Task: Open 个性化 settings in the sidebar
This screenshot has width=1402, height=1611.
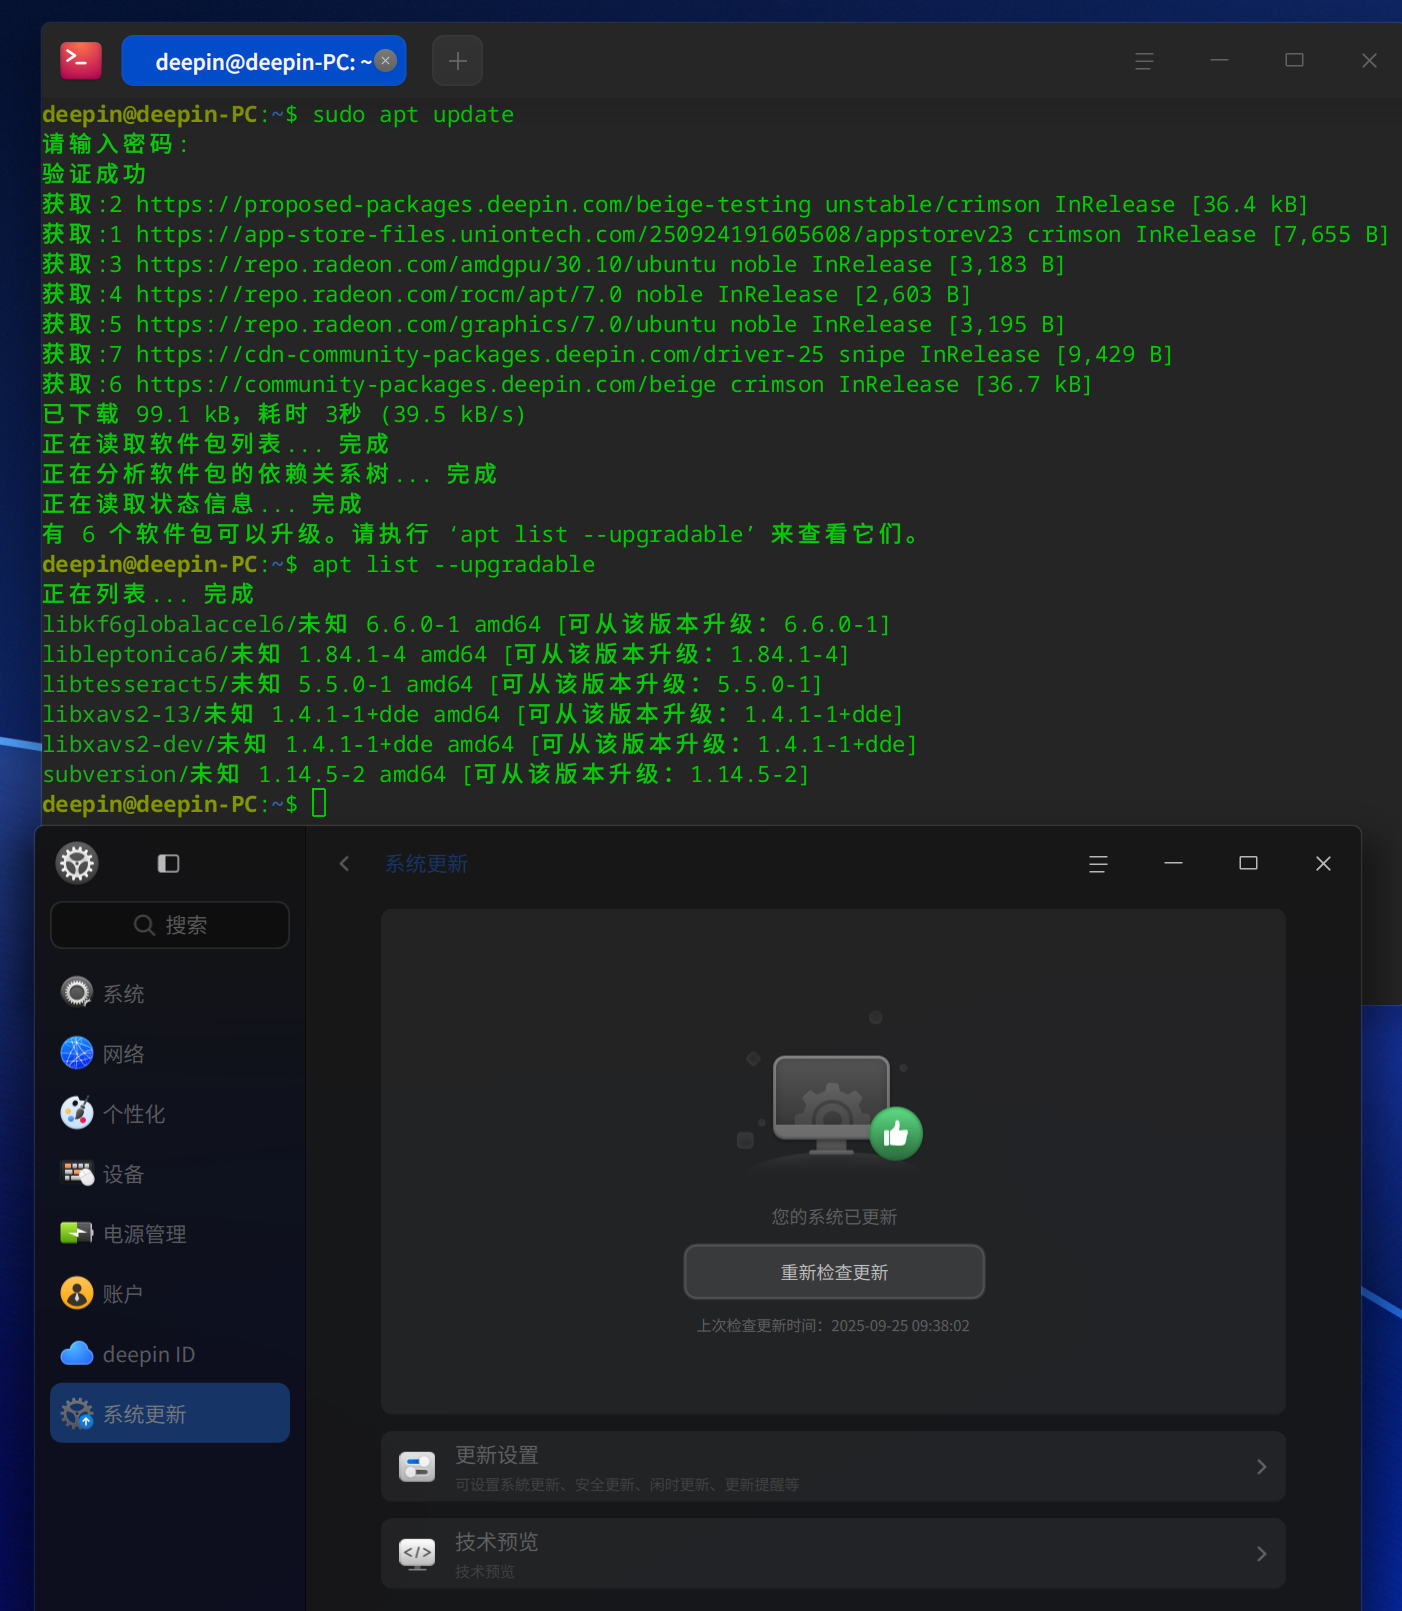Action: pos(170,1113)
